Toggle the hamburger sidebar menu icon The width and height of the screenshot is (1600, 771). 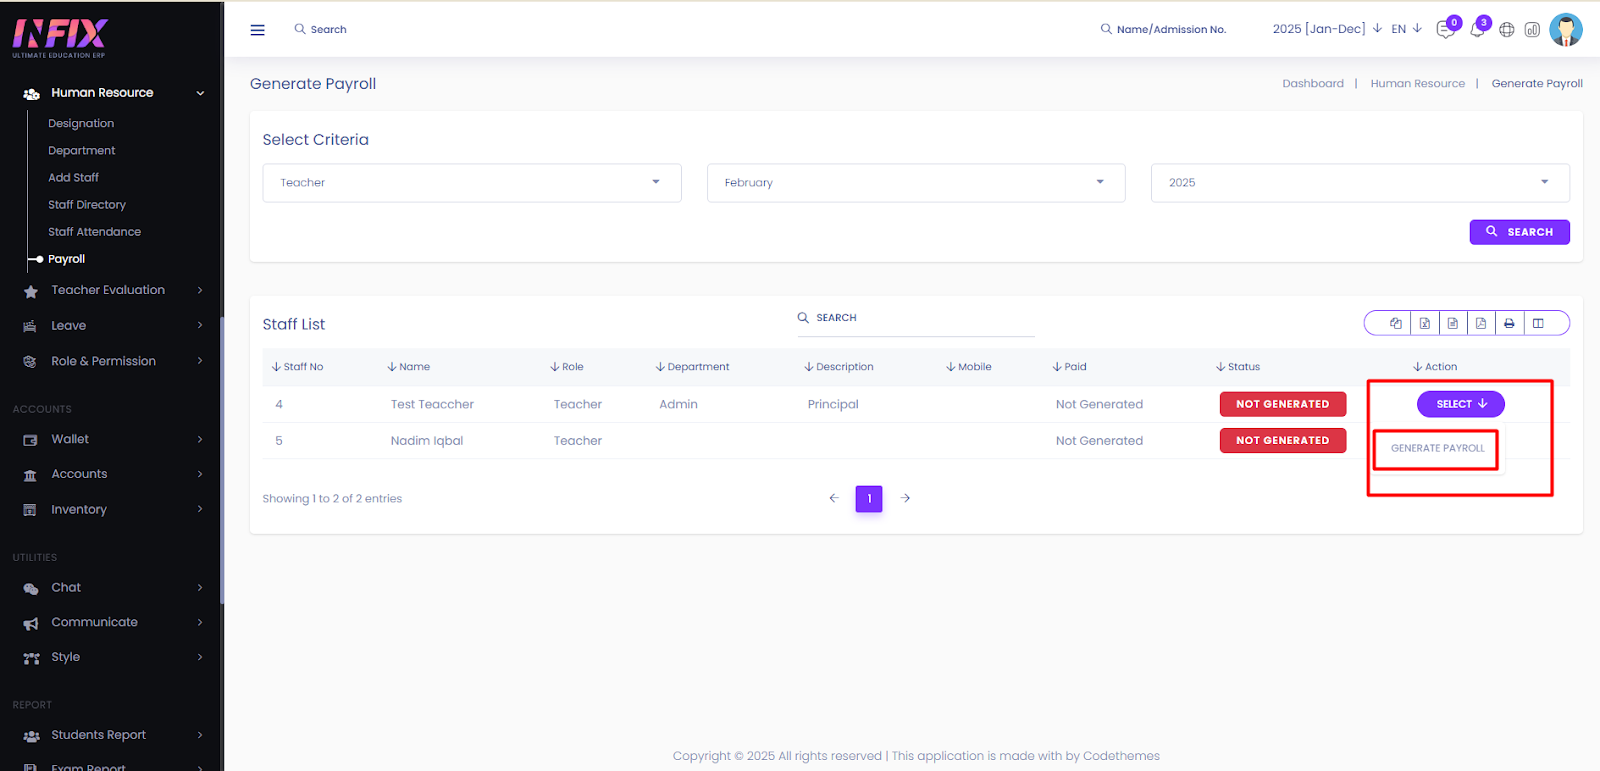257,30
